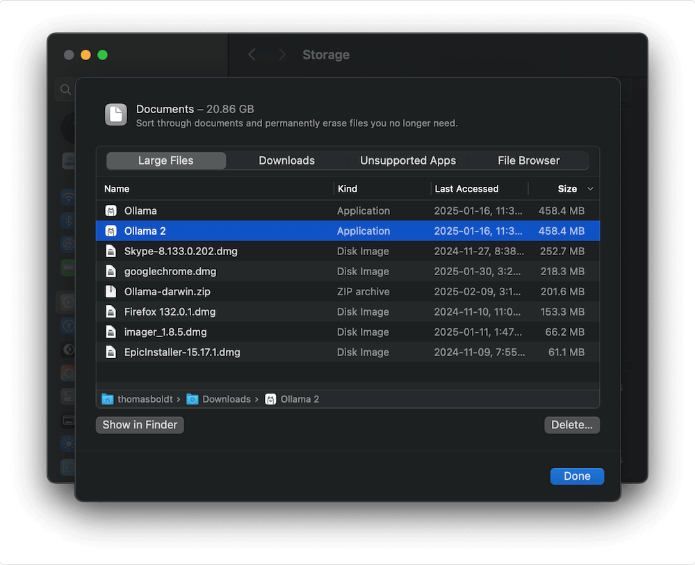Select the imager_1.8.5.dmg file name
Screen dimensions: 695x565
[165, 332]
